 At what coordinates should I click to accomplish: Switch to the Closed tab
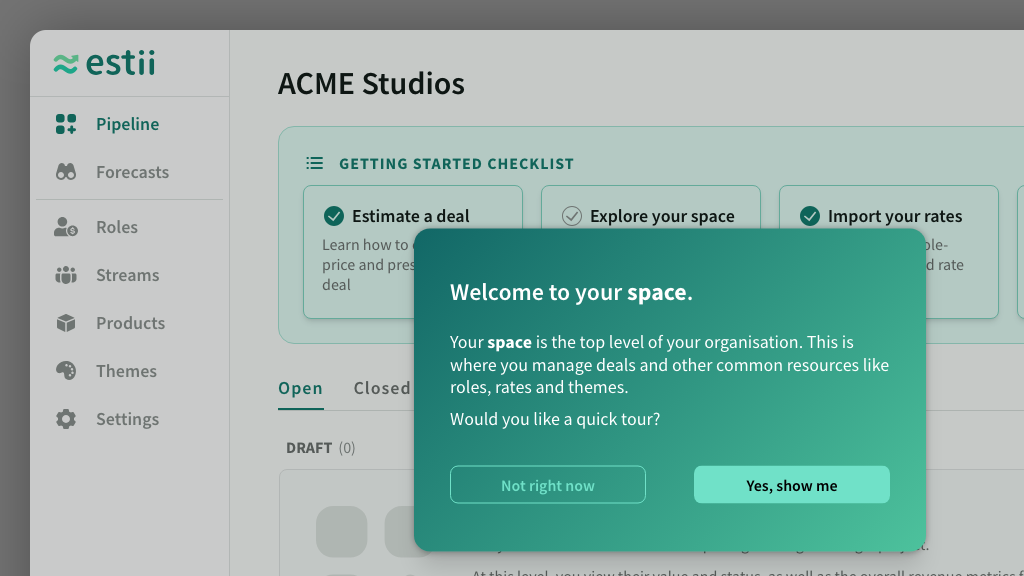381,388
